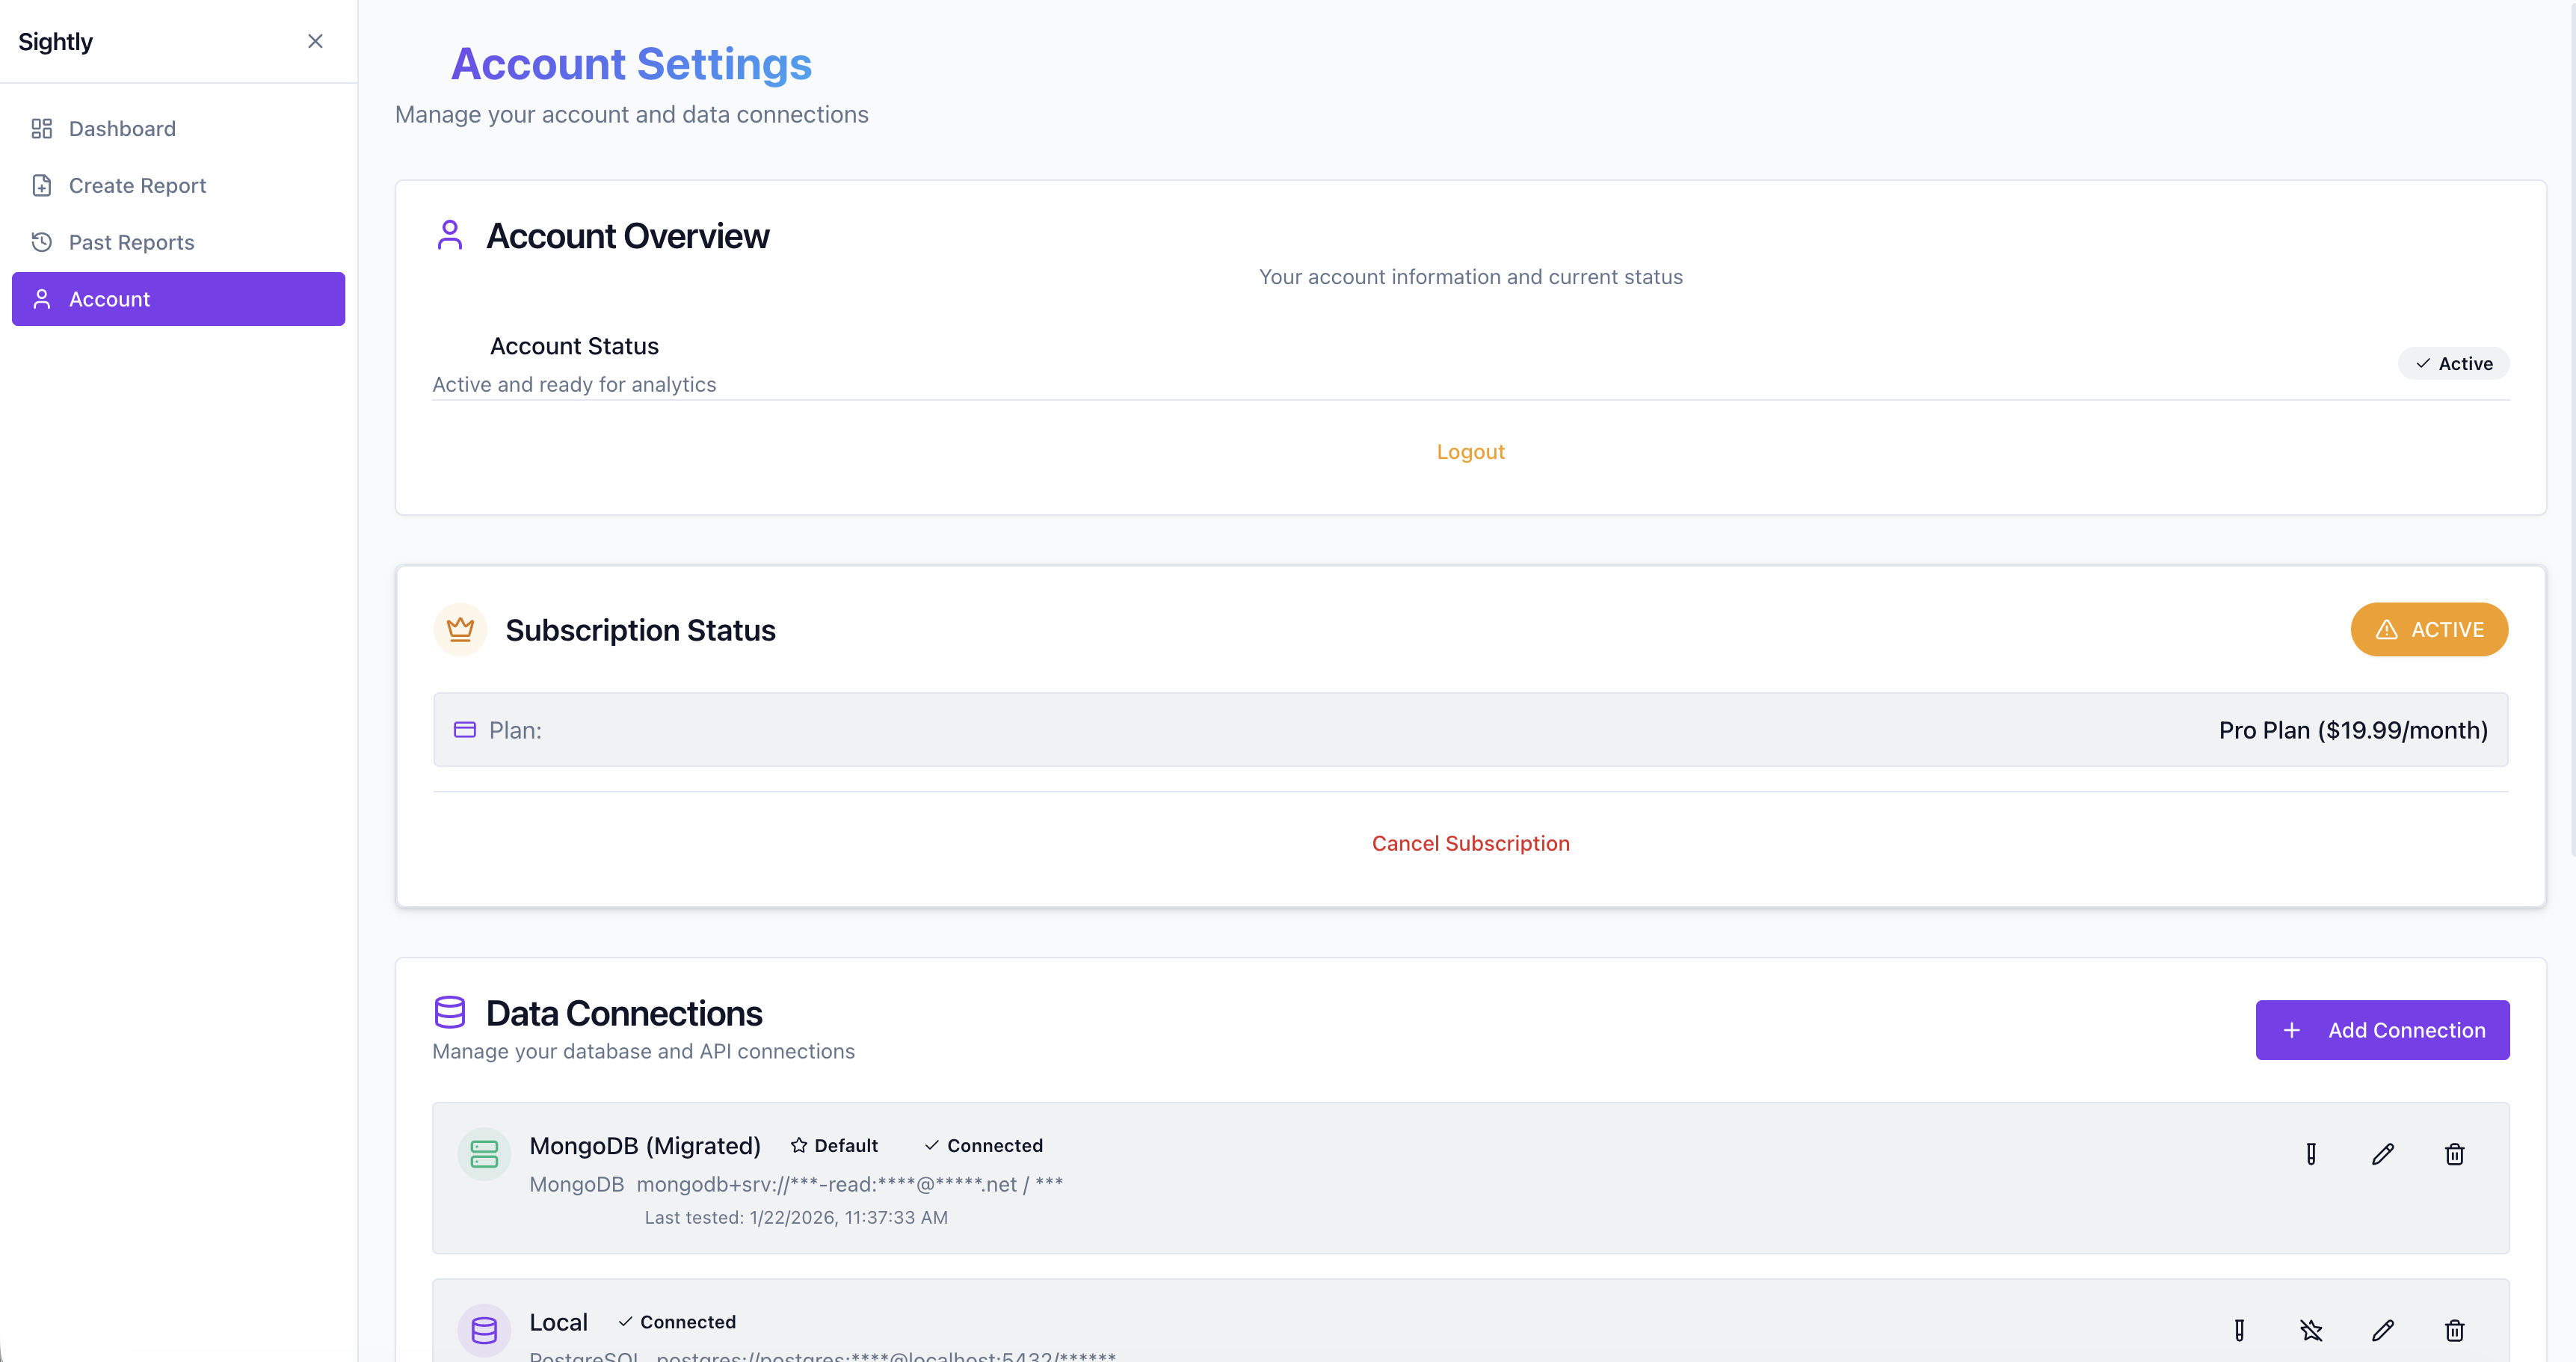The height and width of the screenshot is (1362, 2576).
Task: Click the Default star badge on MongoDB
Action: point(834,1146)
